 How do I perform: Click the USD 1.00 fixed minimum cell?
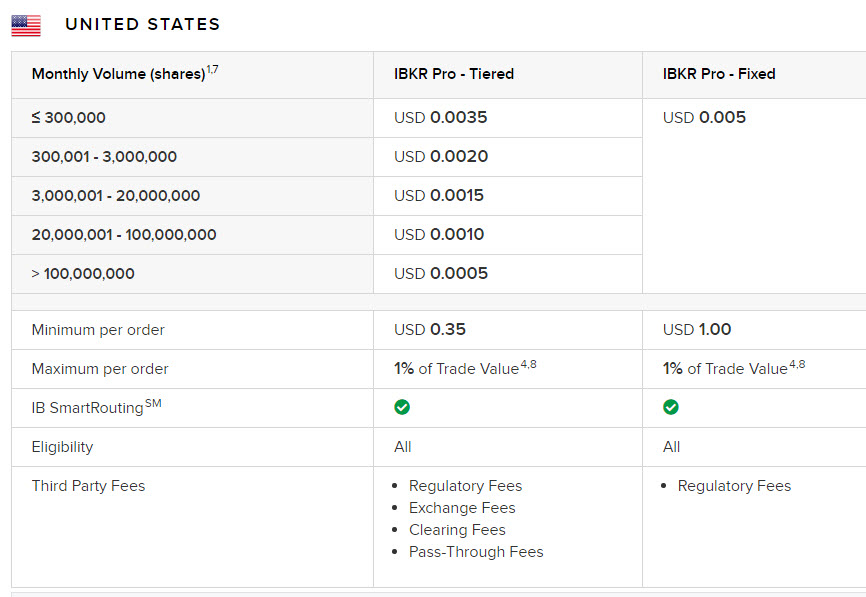[x=697, y=330]
